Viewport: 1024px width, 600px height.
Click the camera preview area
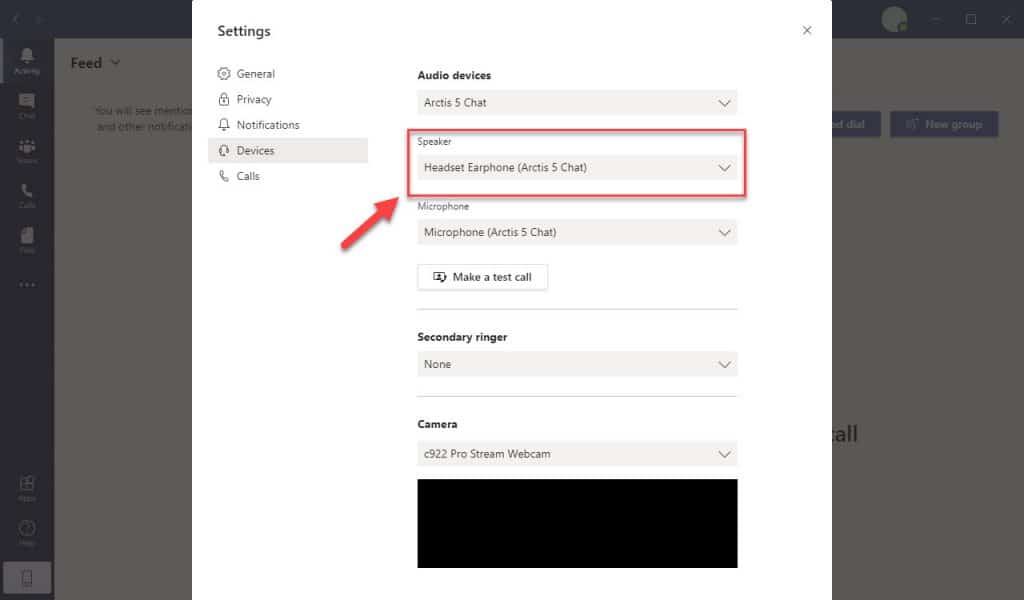click(577, 523)
